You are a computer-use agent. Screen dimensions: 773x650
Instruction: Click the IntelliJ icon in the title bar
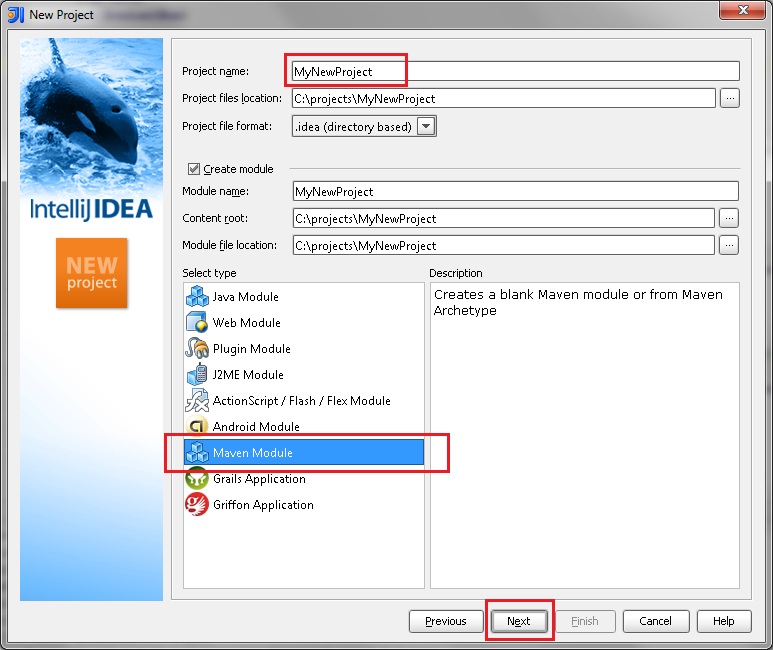pos(16,15)
